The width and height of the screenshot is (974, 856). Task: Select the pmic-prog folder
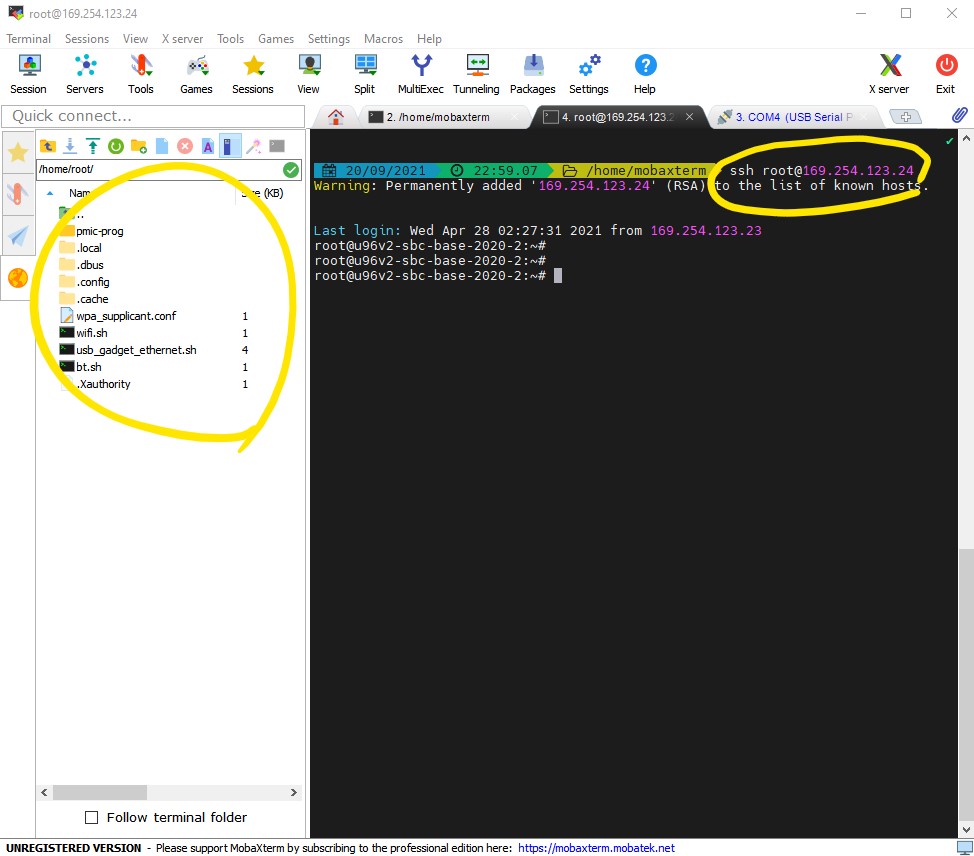[x=99, y=231]
